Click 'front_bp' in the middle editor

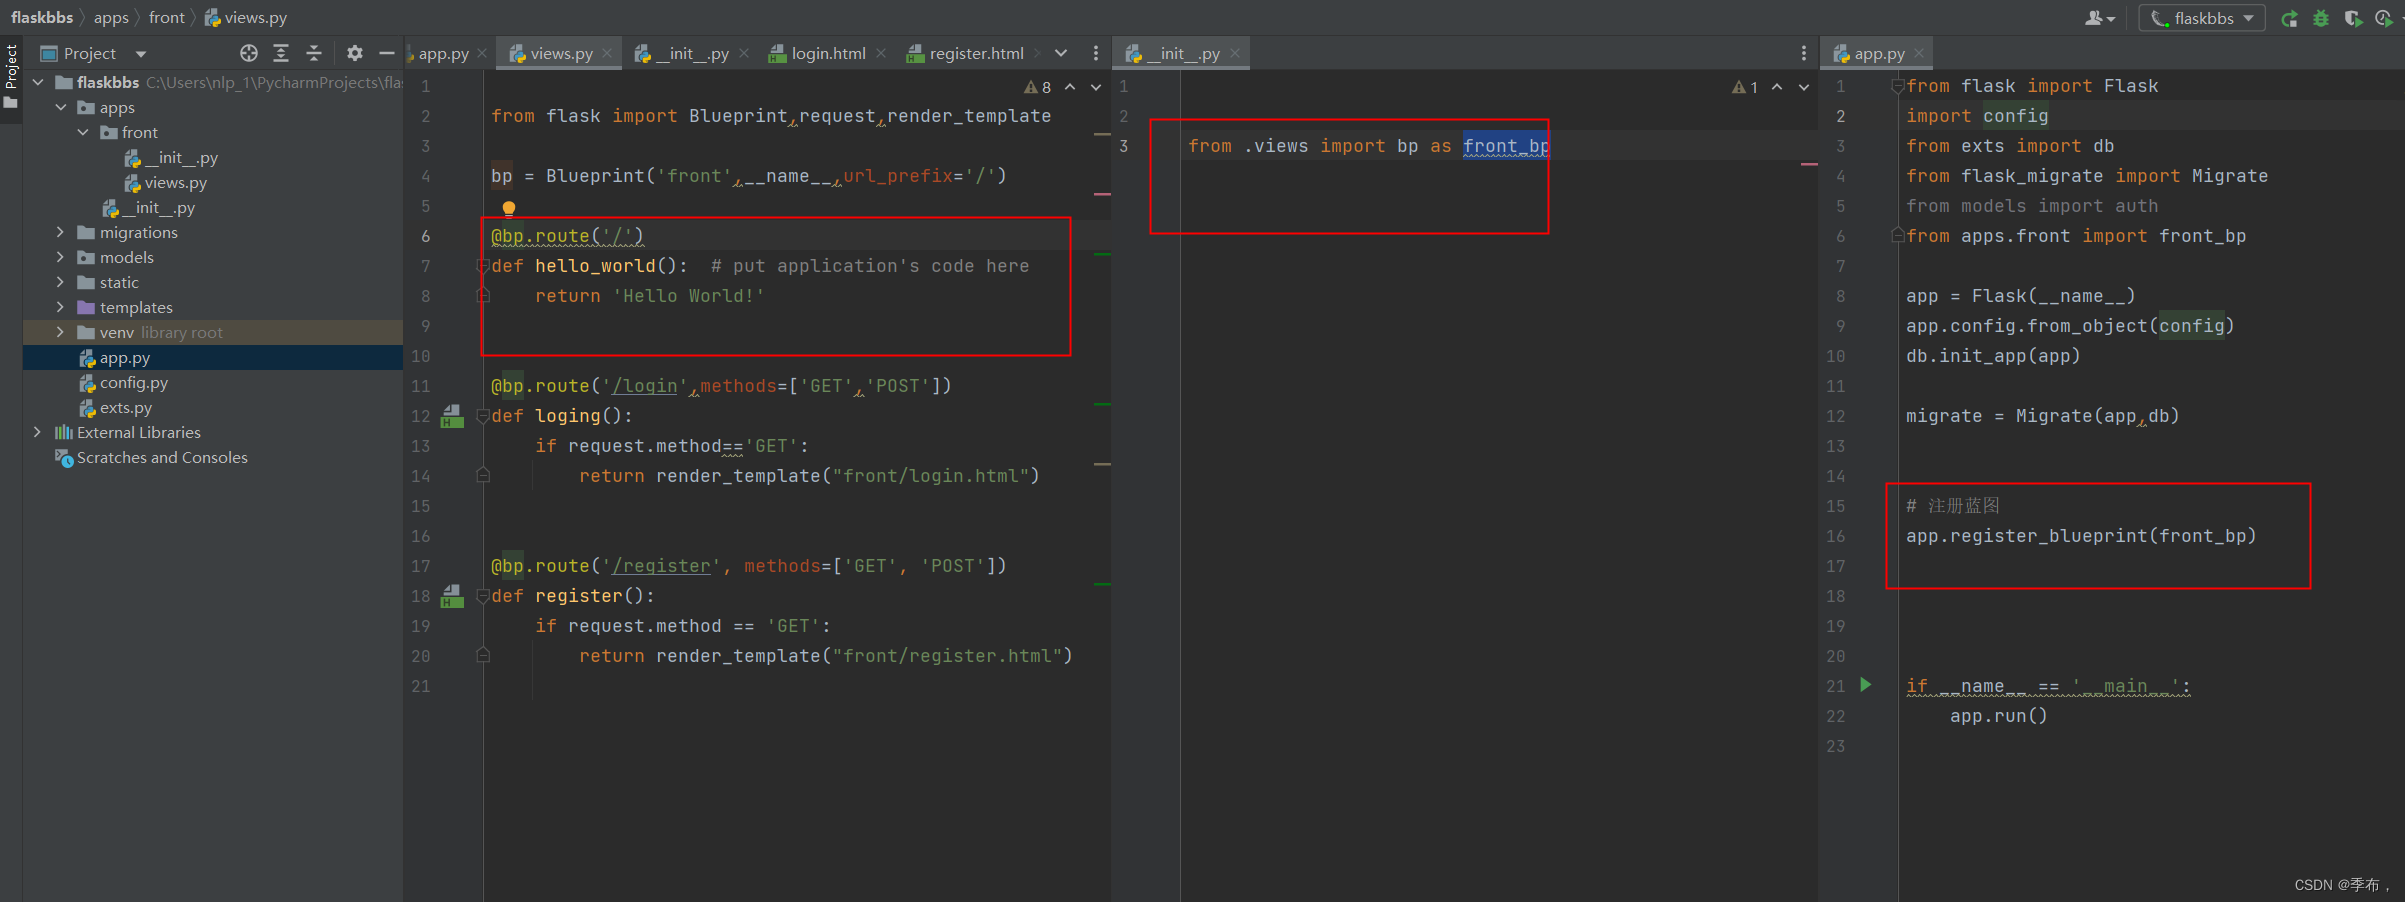point(1506,146)
